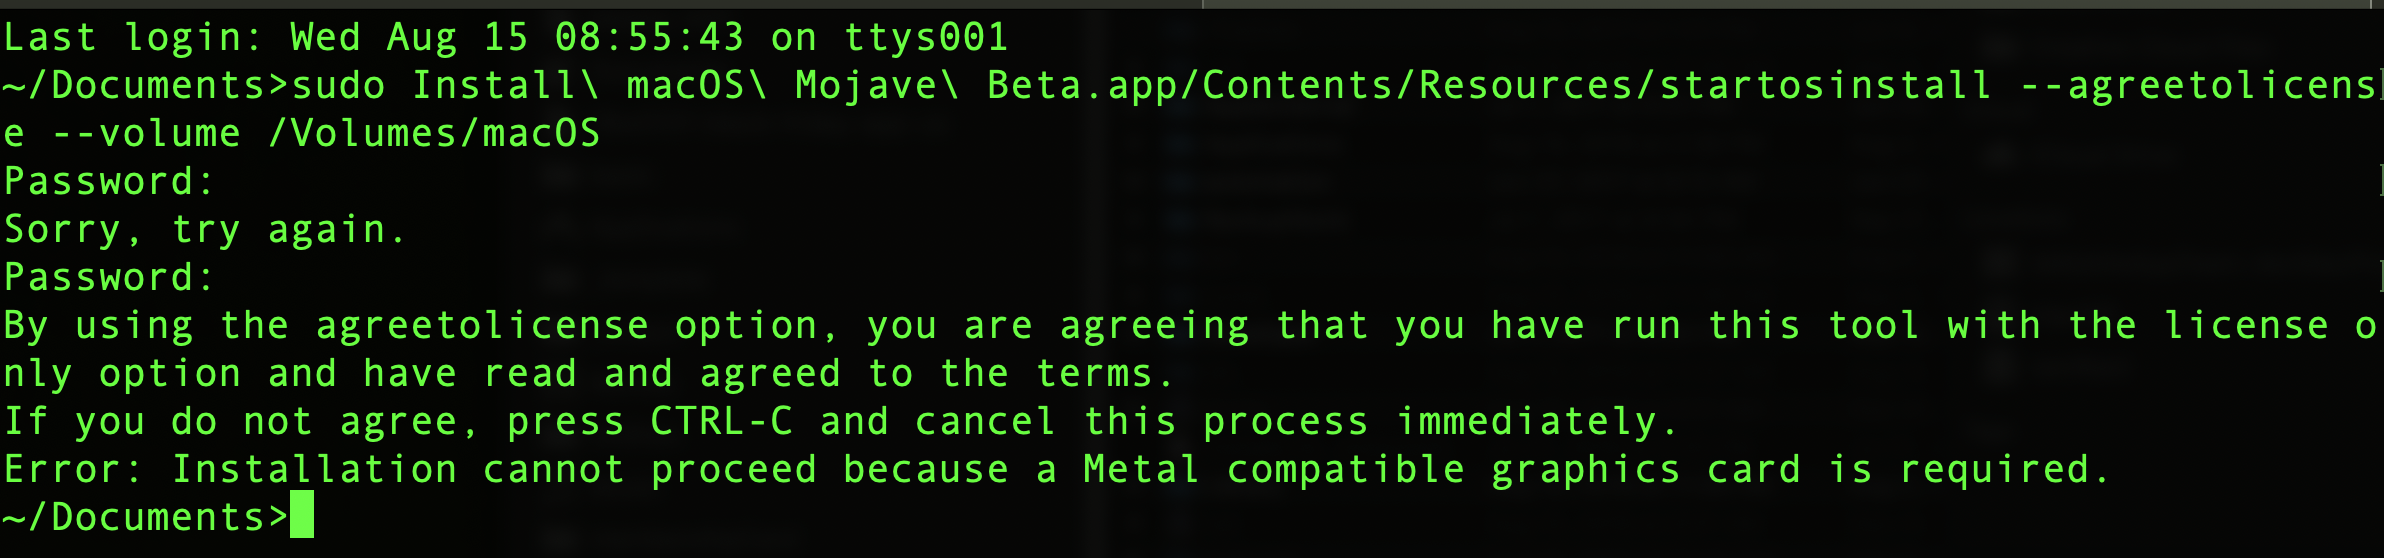Click the "/Volumes/macOS" path
Viewport: 2384px width, 558px height.
coord(434,134)
